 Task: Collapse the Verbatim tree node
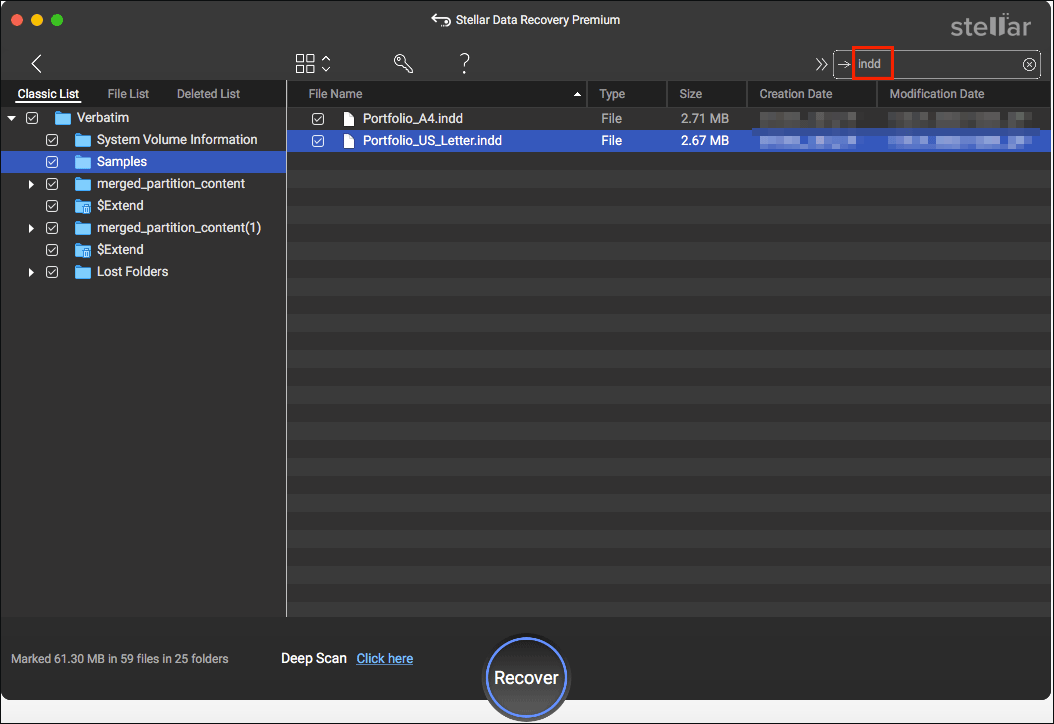[11, 118]
